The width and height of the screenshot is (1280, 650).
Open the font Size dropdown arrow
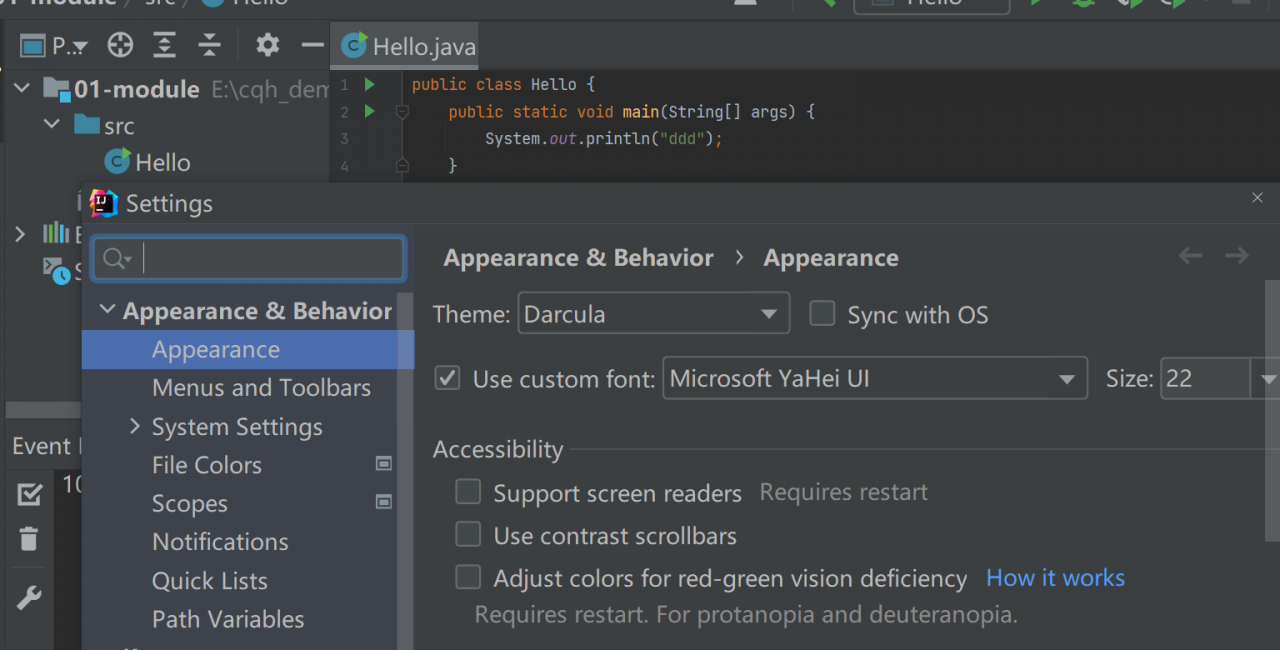[1268, 379]
